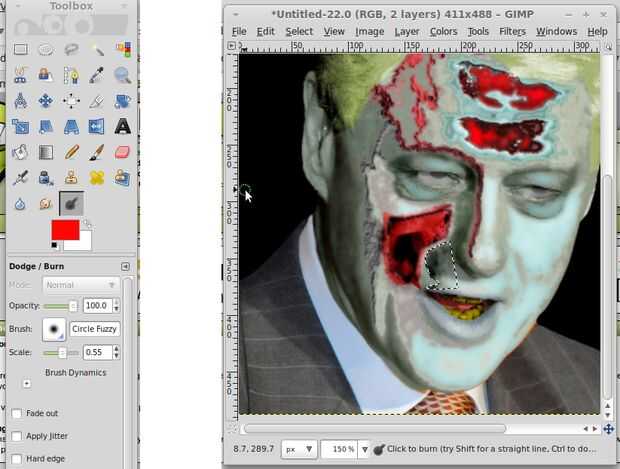Open the 150% zoom level dropdown
Screen dimensions: 620x469
tap(365, 449)
